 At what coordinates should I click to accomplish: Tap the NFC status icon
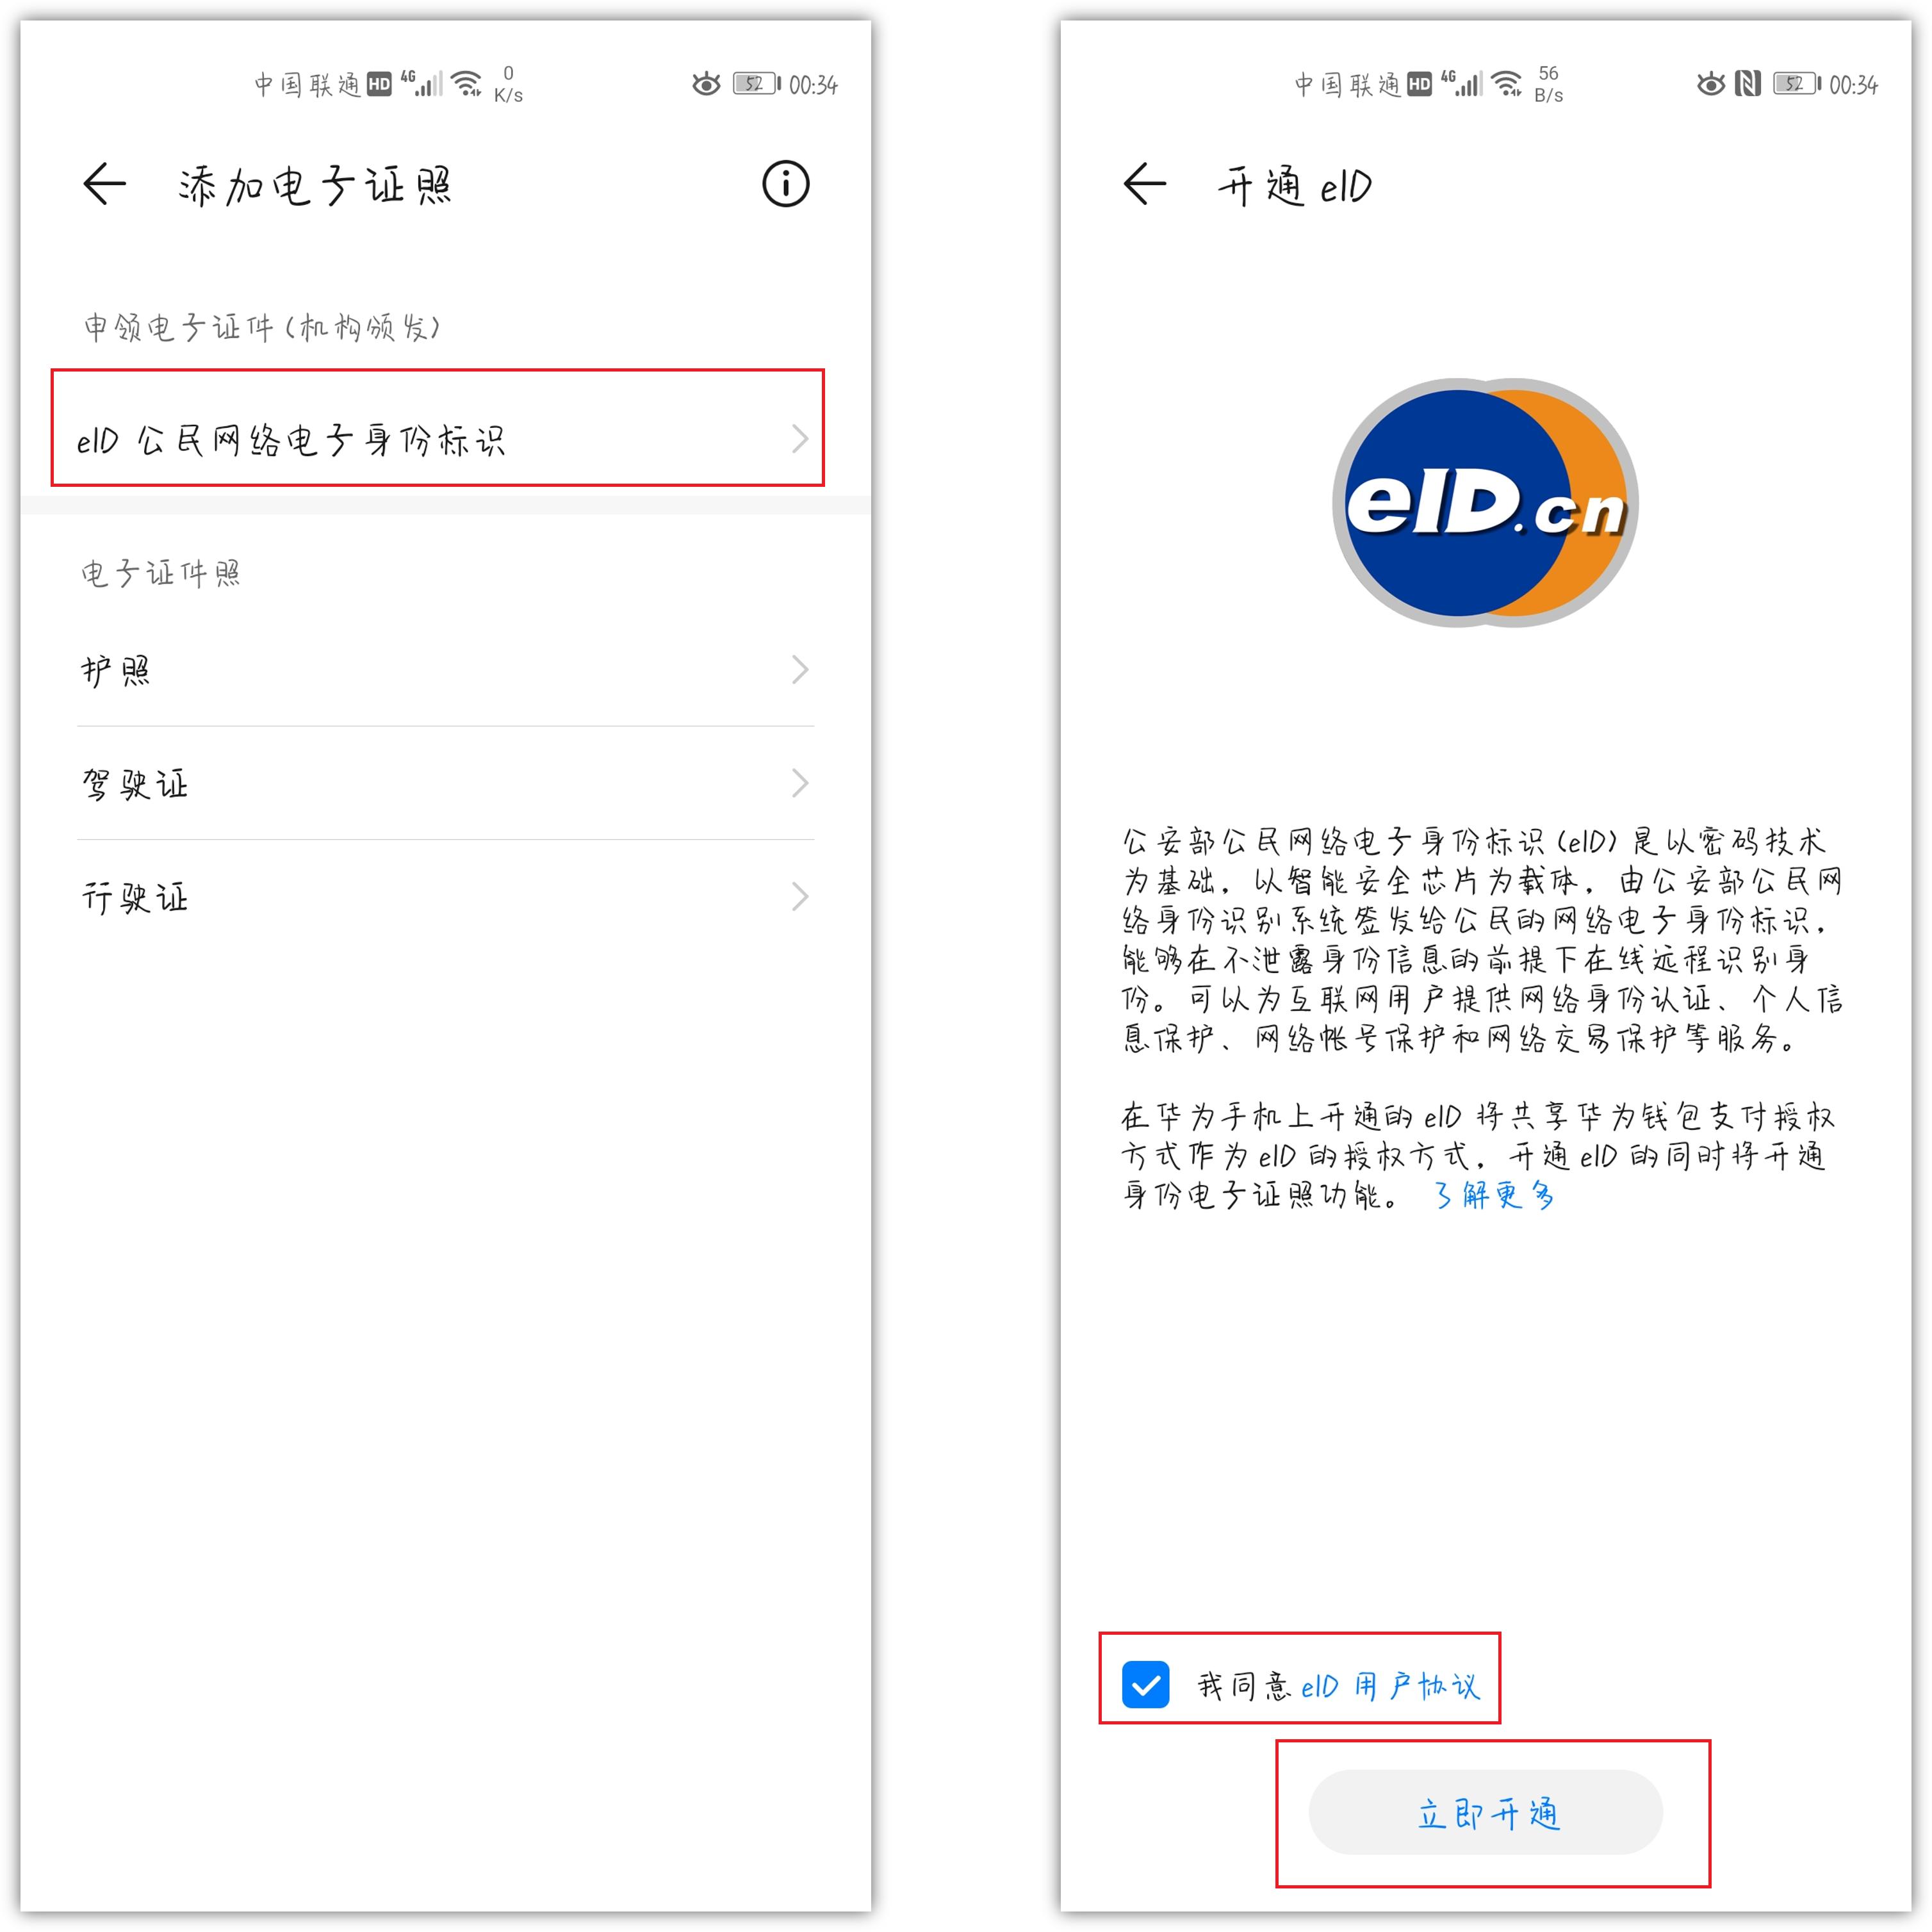pos(1747,84)
